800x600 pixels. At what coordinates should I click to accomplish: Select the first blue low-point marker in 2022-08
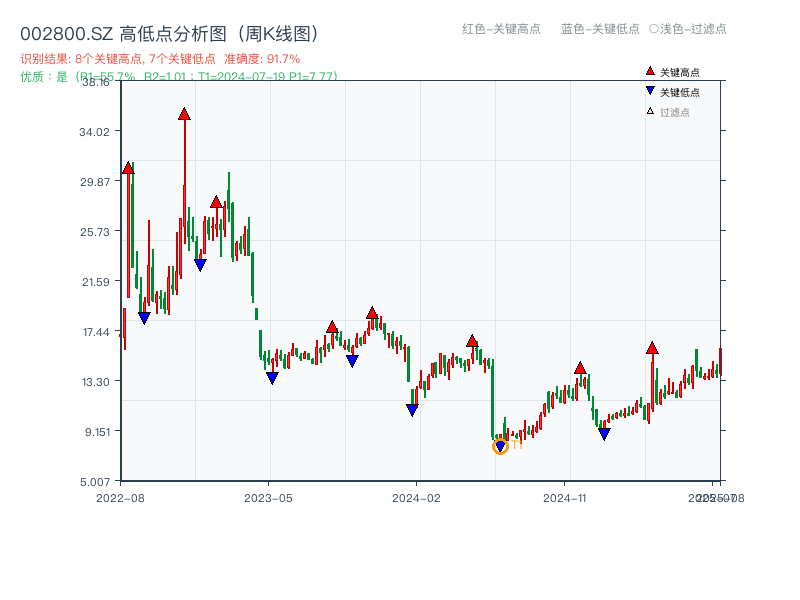[x=146, y=317]
